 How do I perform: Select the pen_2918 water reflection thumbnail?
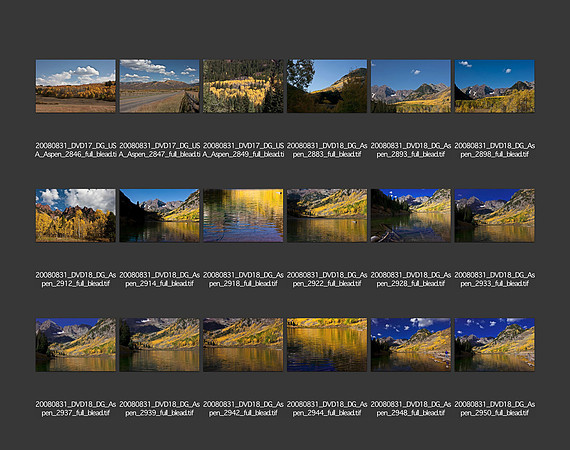(x=243, y=215)
